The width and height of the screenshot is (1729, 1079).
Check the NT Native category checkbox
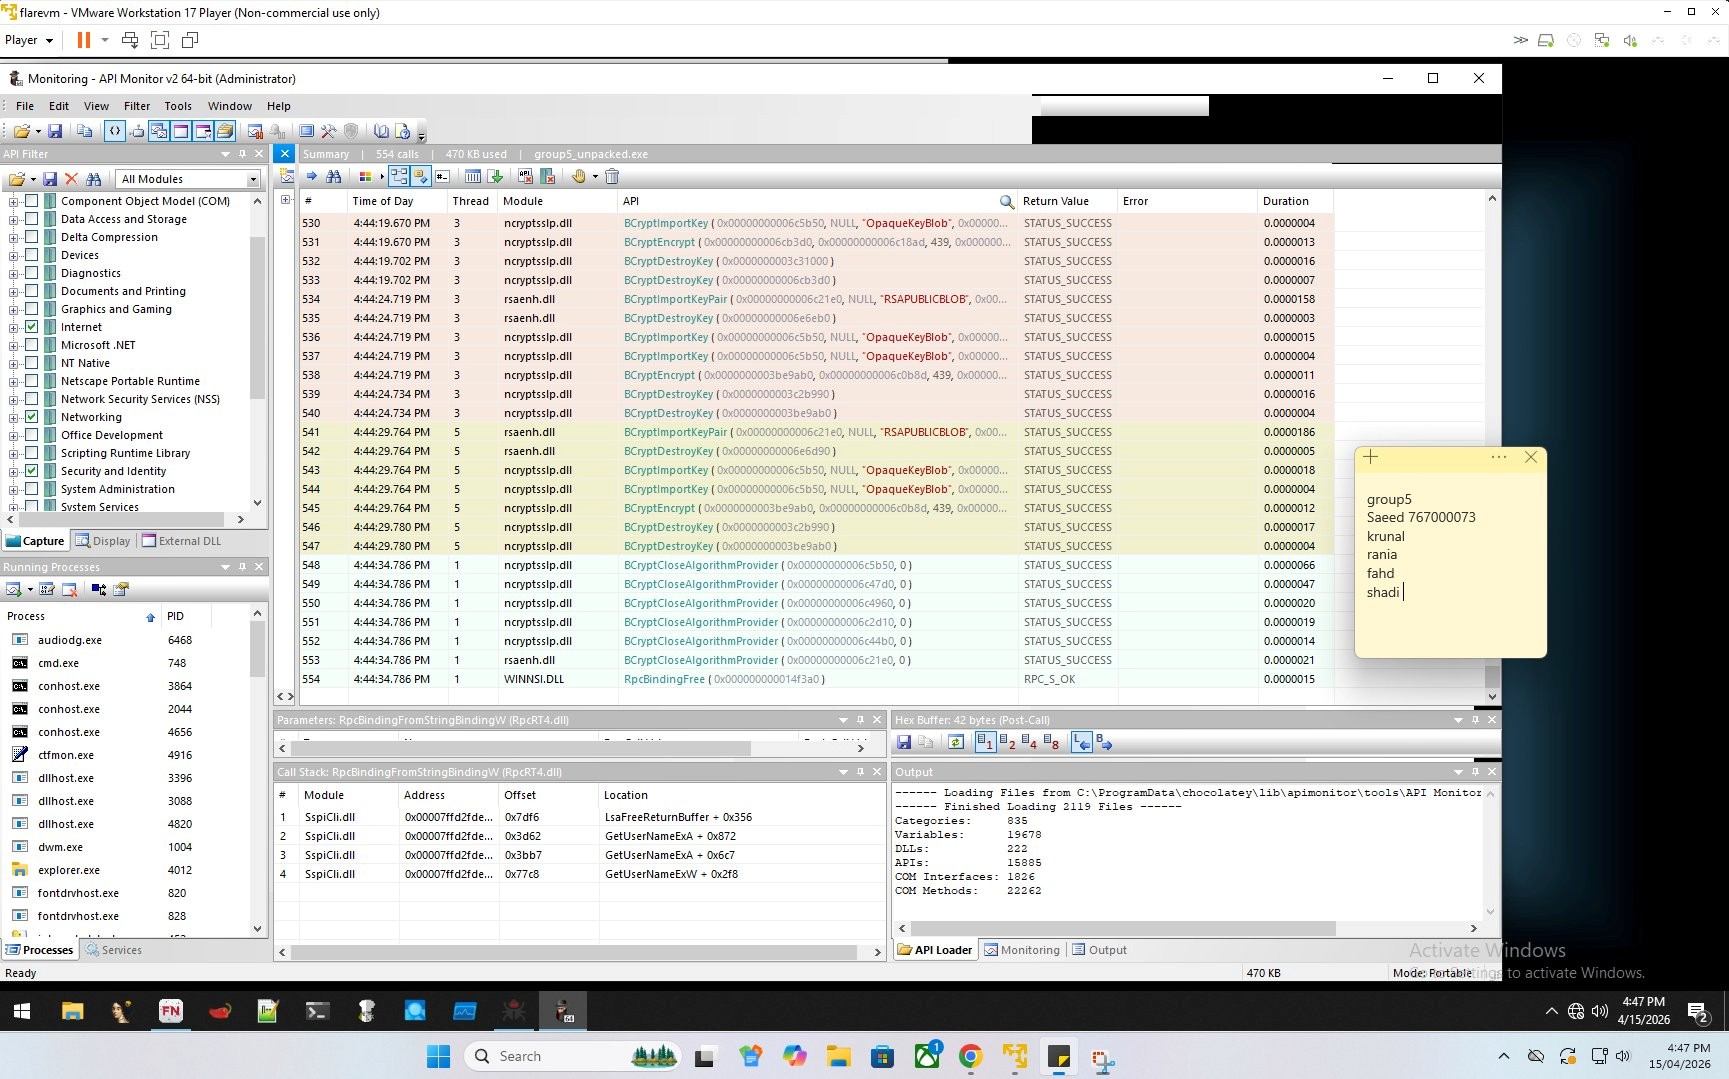tap(32, 363)
